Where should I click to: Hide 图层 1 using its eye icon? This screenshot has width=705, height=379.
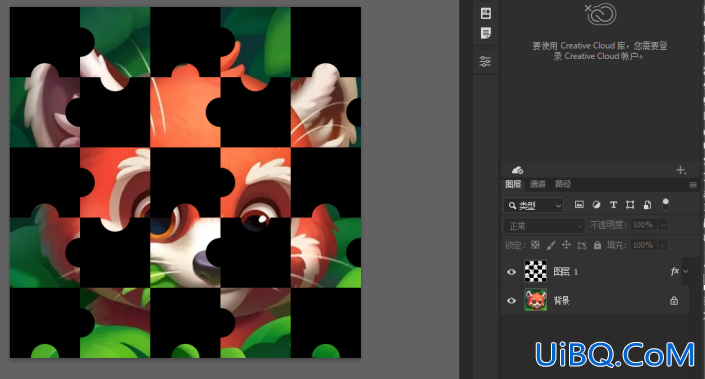(x=511, y=272)
